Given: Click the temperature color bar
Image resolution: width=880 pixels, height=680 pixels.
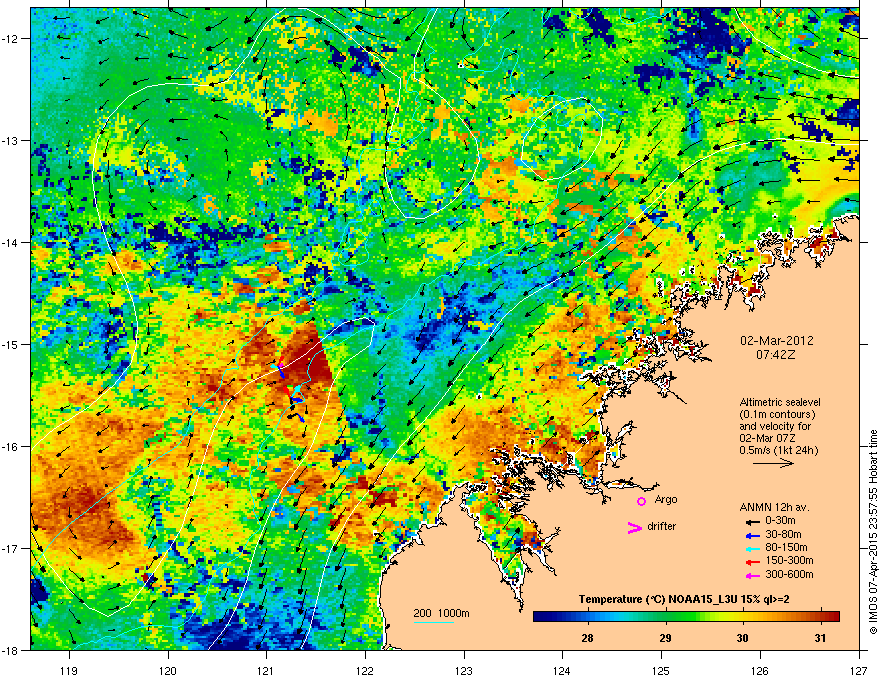Looking at the screenshot, I should (x=686, y=617).
